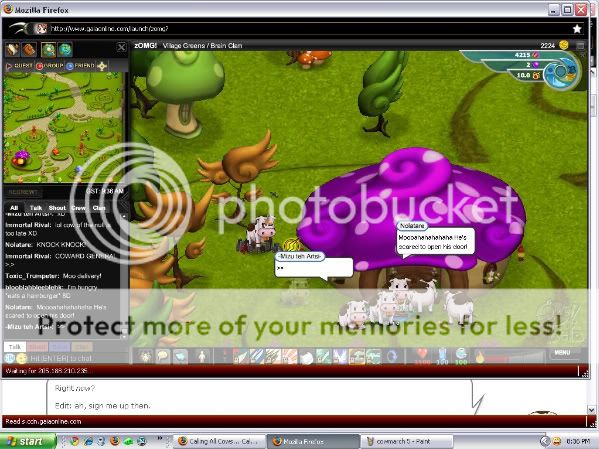Click the Nolatare player name tag
The width and height of the screenshot is (599, 449).
(412, 226)
